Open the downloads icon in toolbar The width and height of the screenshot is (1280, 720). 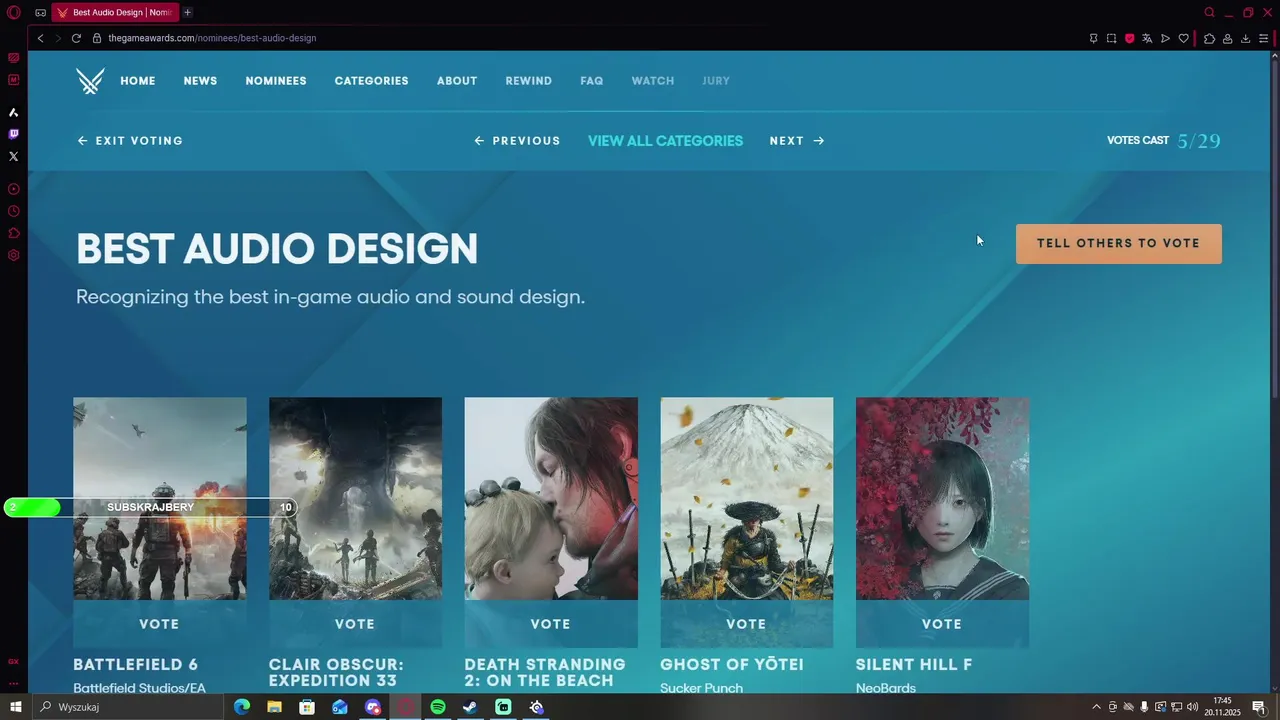tap(1245, 38)
